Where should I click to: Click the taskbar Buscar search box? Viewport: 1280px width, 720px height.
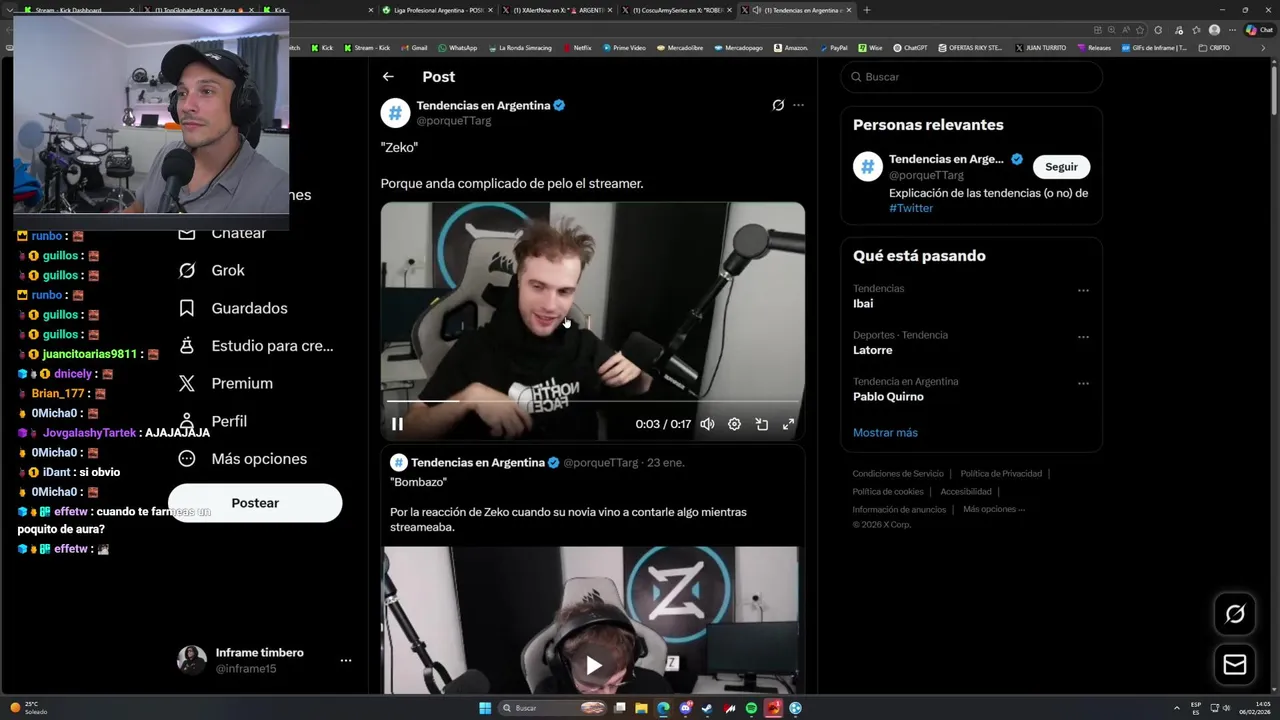[x=554, y=708]
